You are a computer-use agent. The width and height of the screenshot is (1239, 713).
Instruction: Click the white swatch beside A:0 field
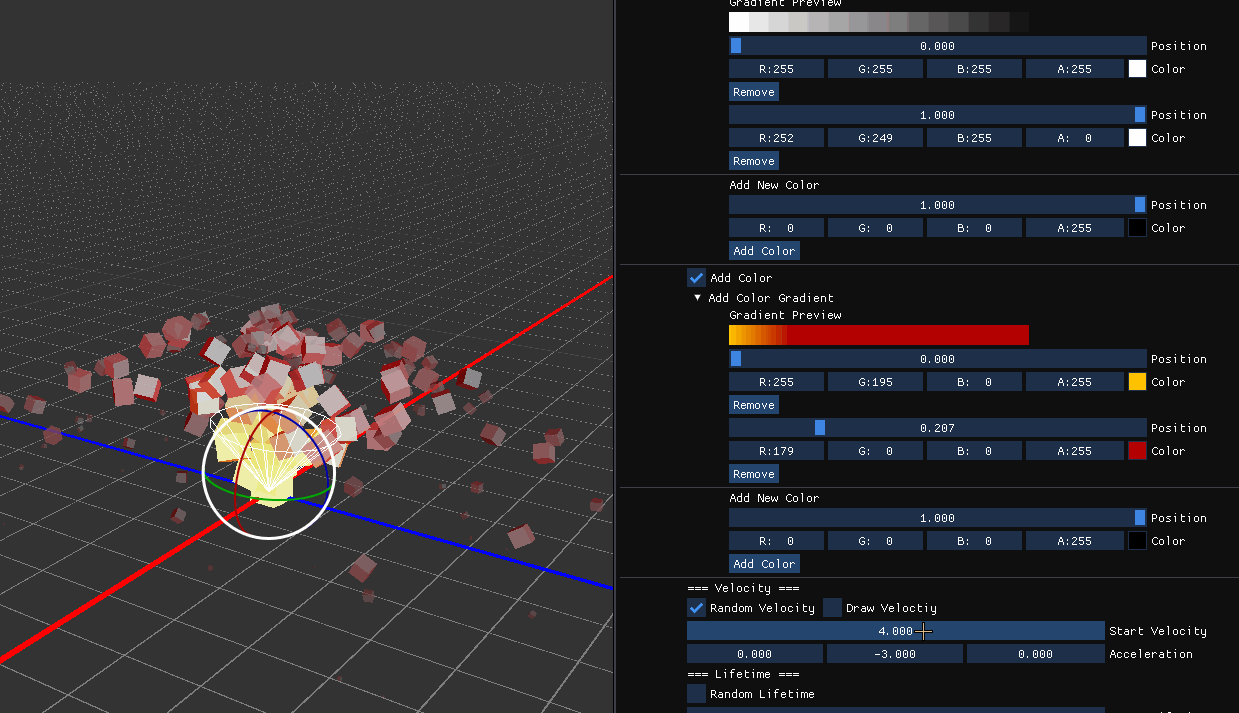[1137, 138]
